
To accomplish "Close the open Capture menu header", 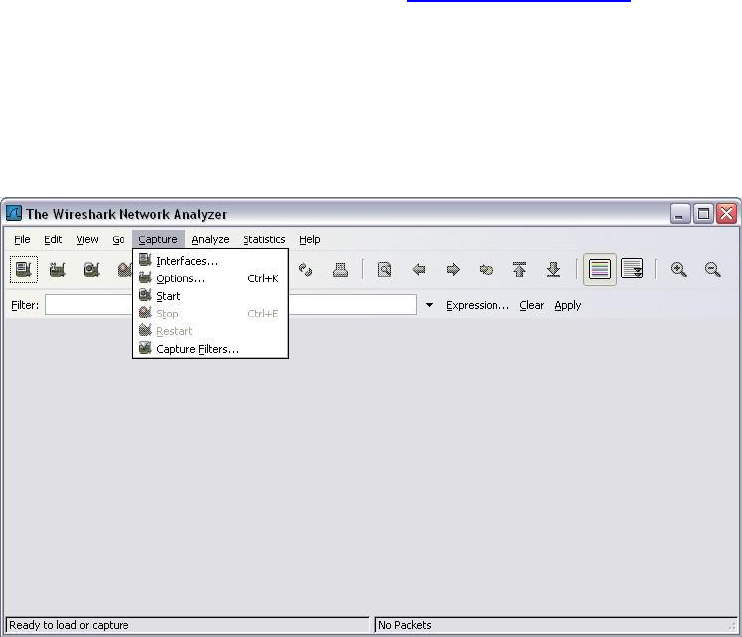I will pos(158,239).
